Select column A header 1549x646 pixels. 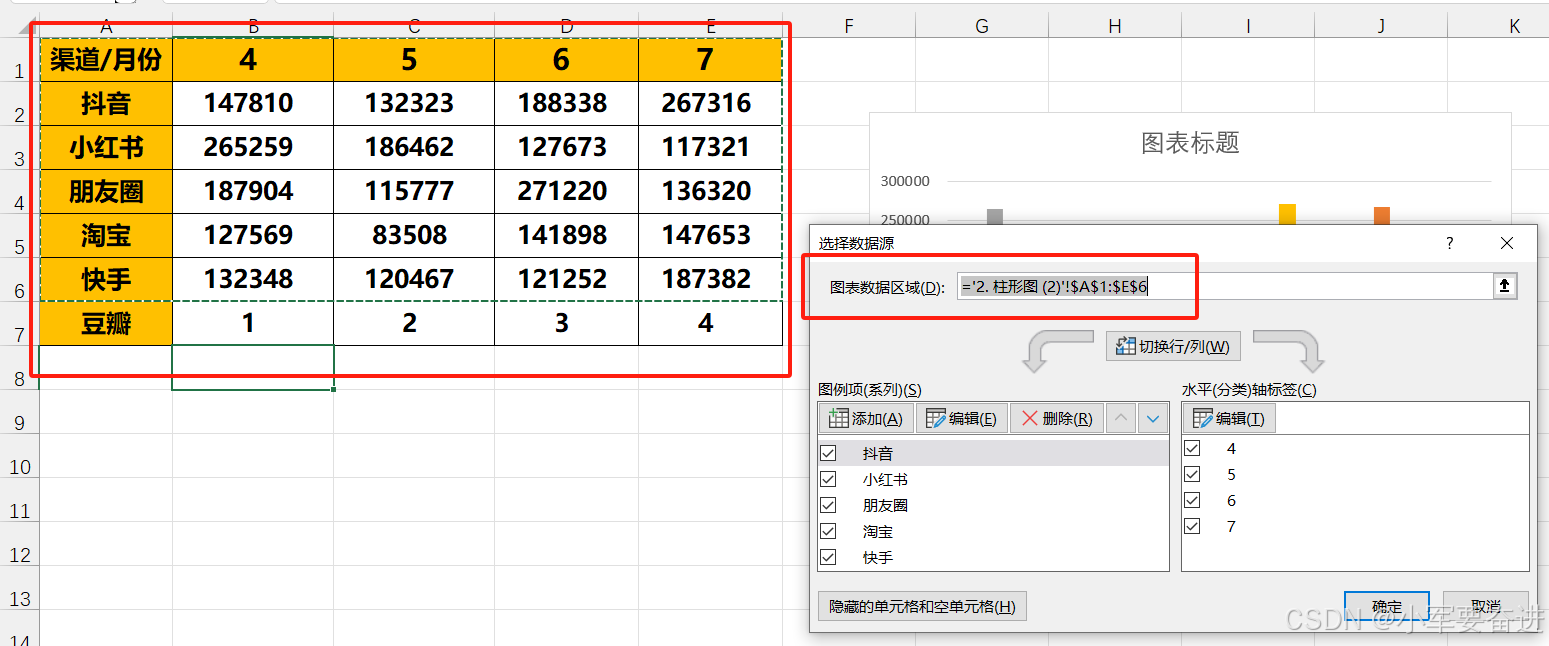coord(106,26)
